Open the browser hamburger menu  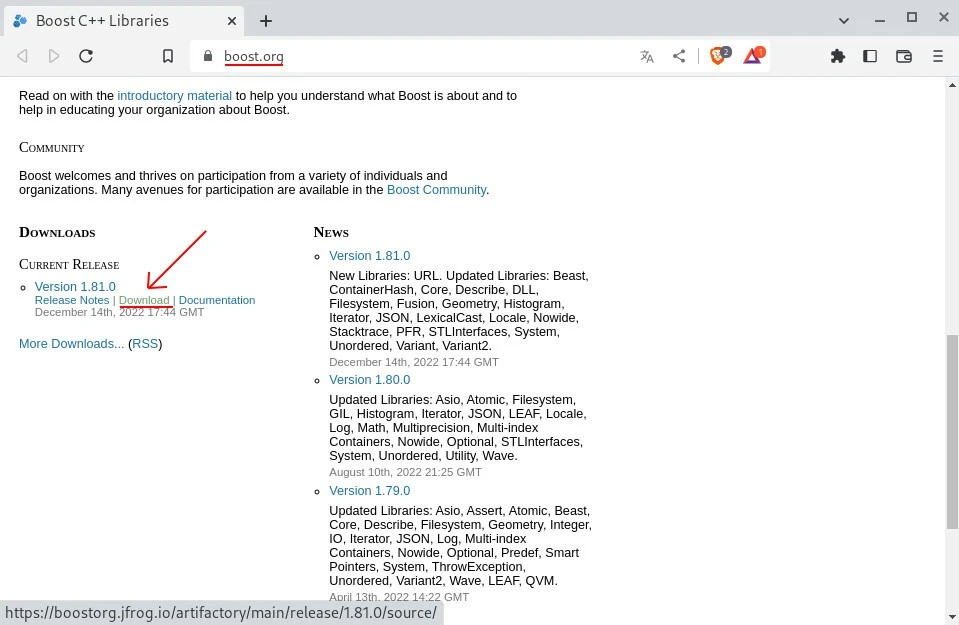pos(937,56)
